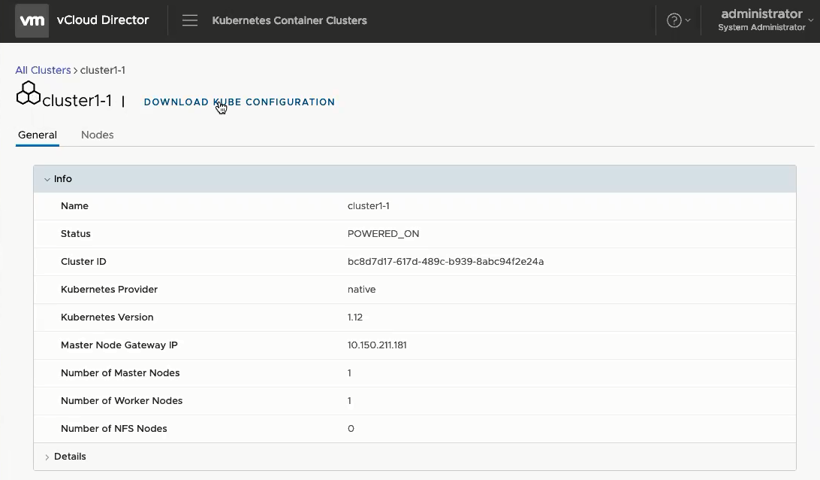Open the hamburger navigation menu
820x480 pixels.
click(189, 20)
